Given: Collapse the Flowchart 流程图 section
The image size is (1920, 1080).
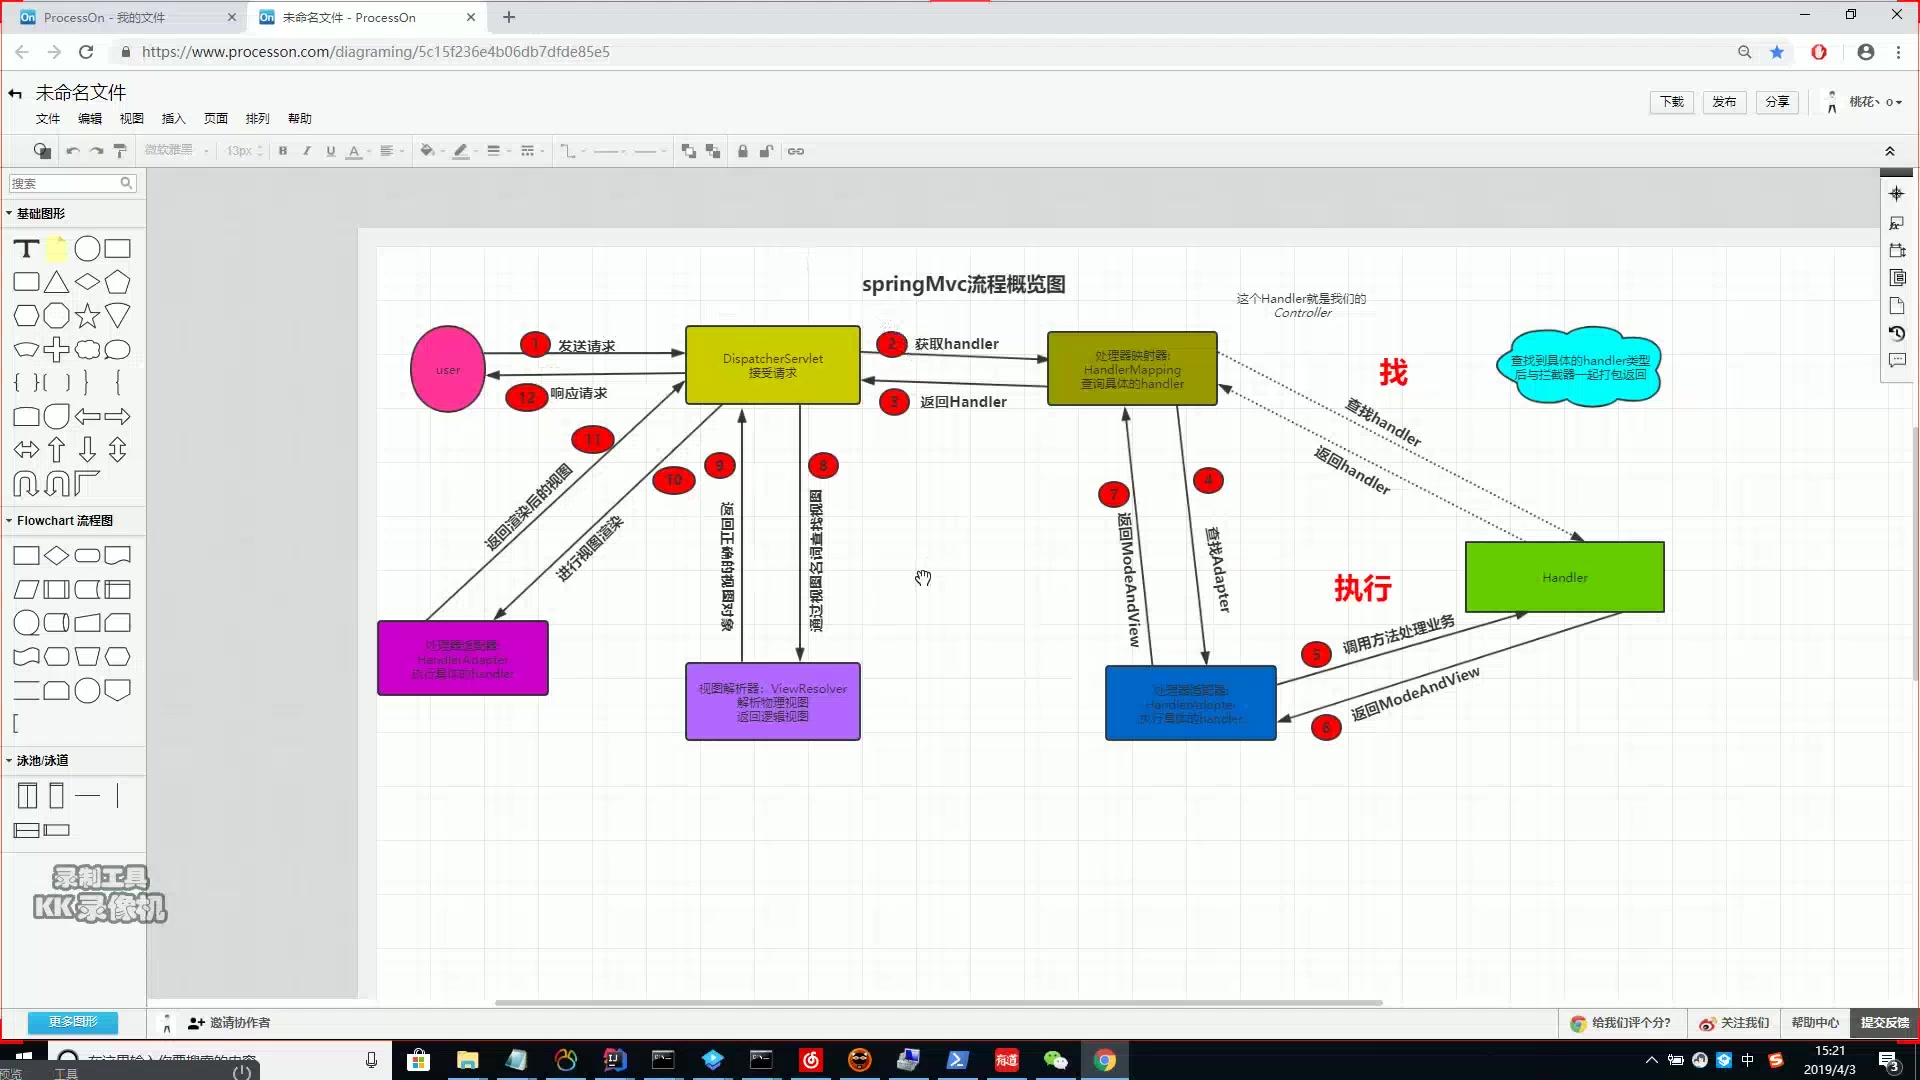Looking at the screenshot, I should 64,521.
